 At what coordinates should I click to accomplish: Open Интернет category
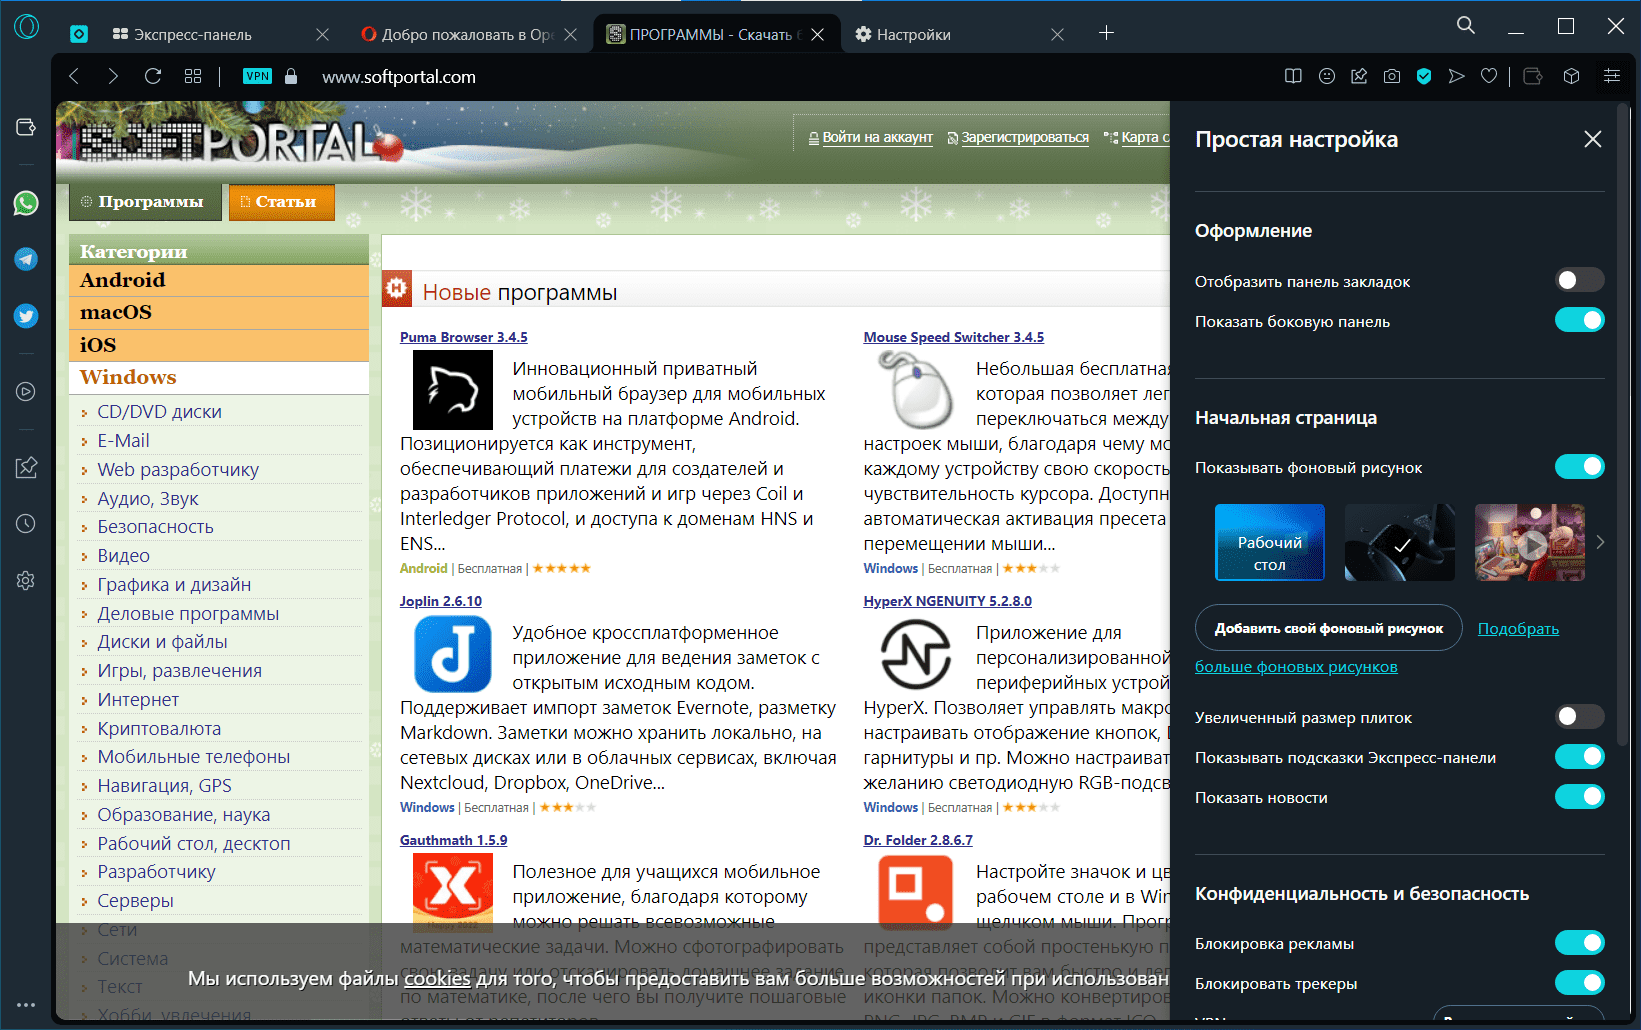(x=138, y=700)
